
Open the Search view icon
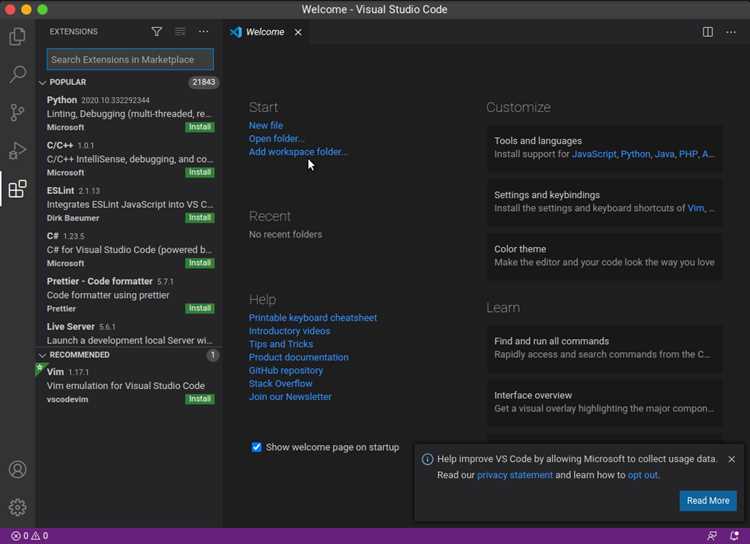[x=17, y=74]
